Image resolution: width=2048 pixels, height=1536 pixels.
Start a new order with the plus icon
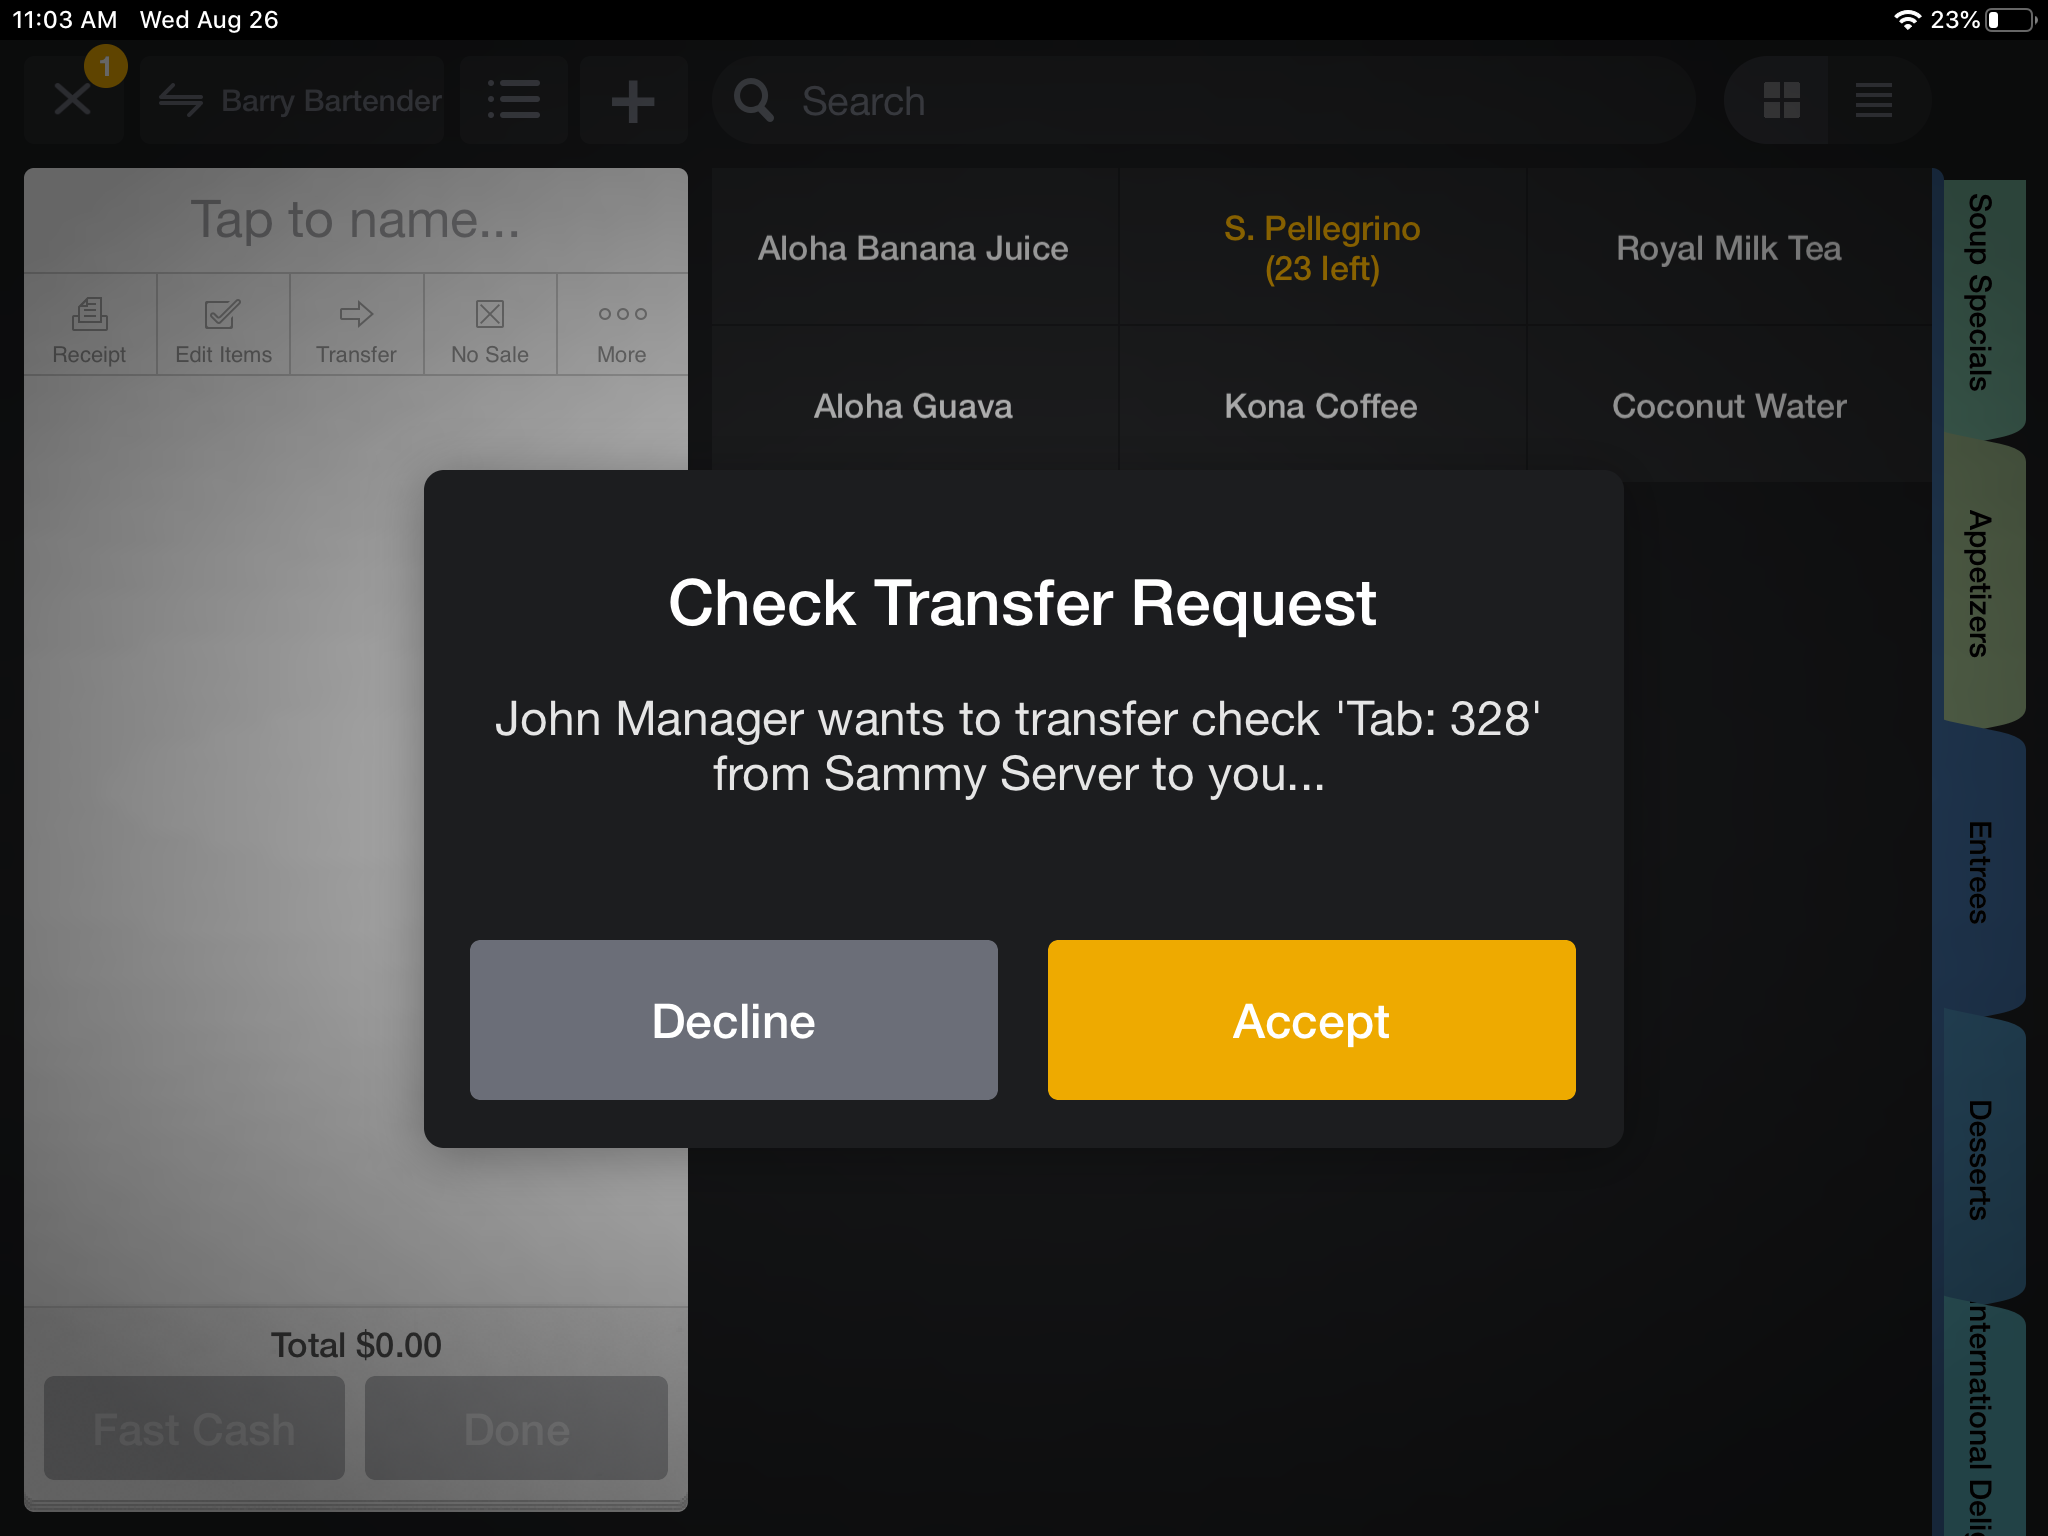point(633,100)
